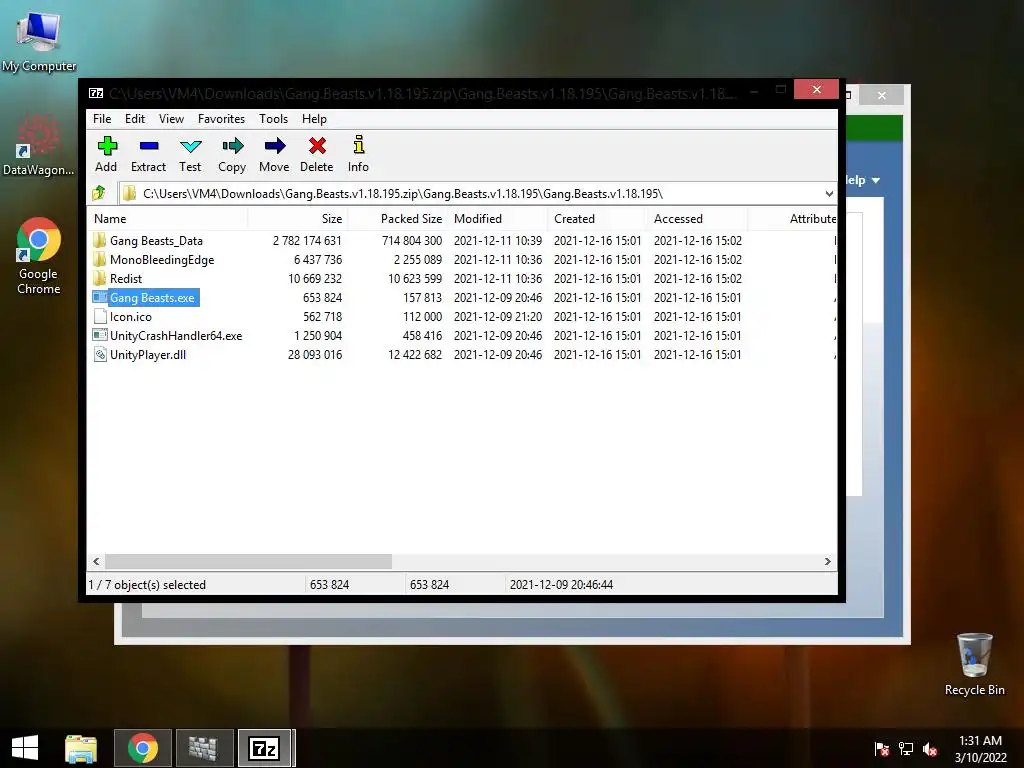
Task: Select the MonoBleedingEdge folder icon
Action: pyautogui.click(x=99, y=259)
